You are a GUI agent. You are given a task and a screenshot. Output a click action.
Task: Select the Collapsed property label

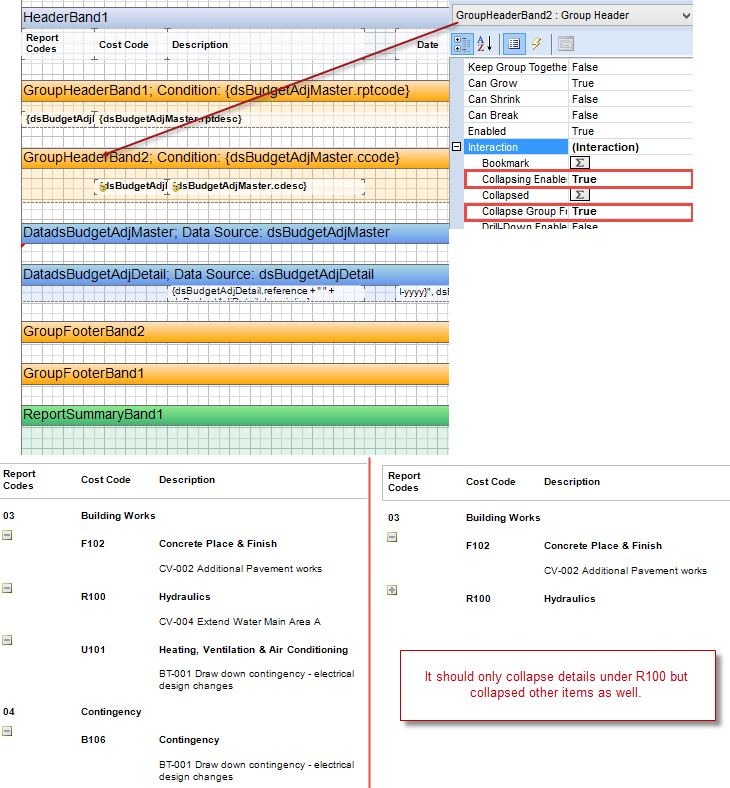coord(505,195)
